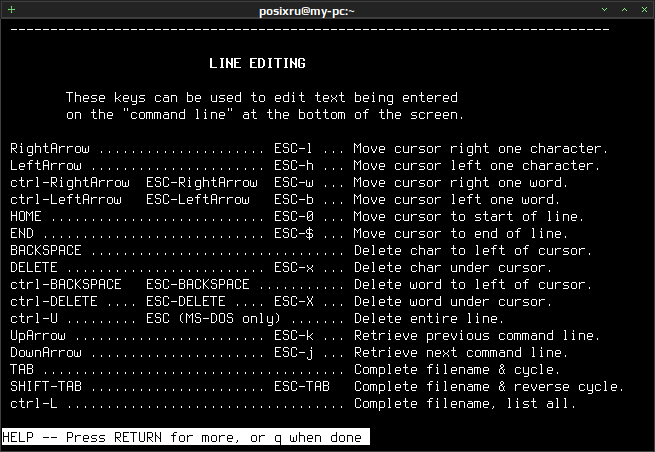Click the ESC-h shortcut
The height and width of the screenshot is (452, 655).
pyautogui.click(x=294, y=165)
